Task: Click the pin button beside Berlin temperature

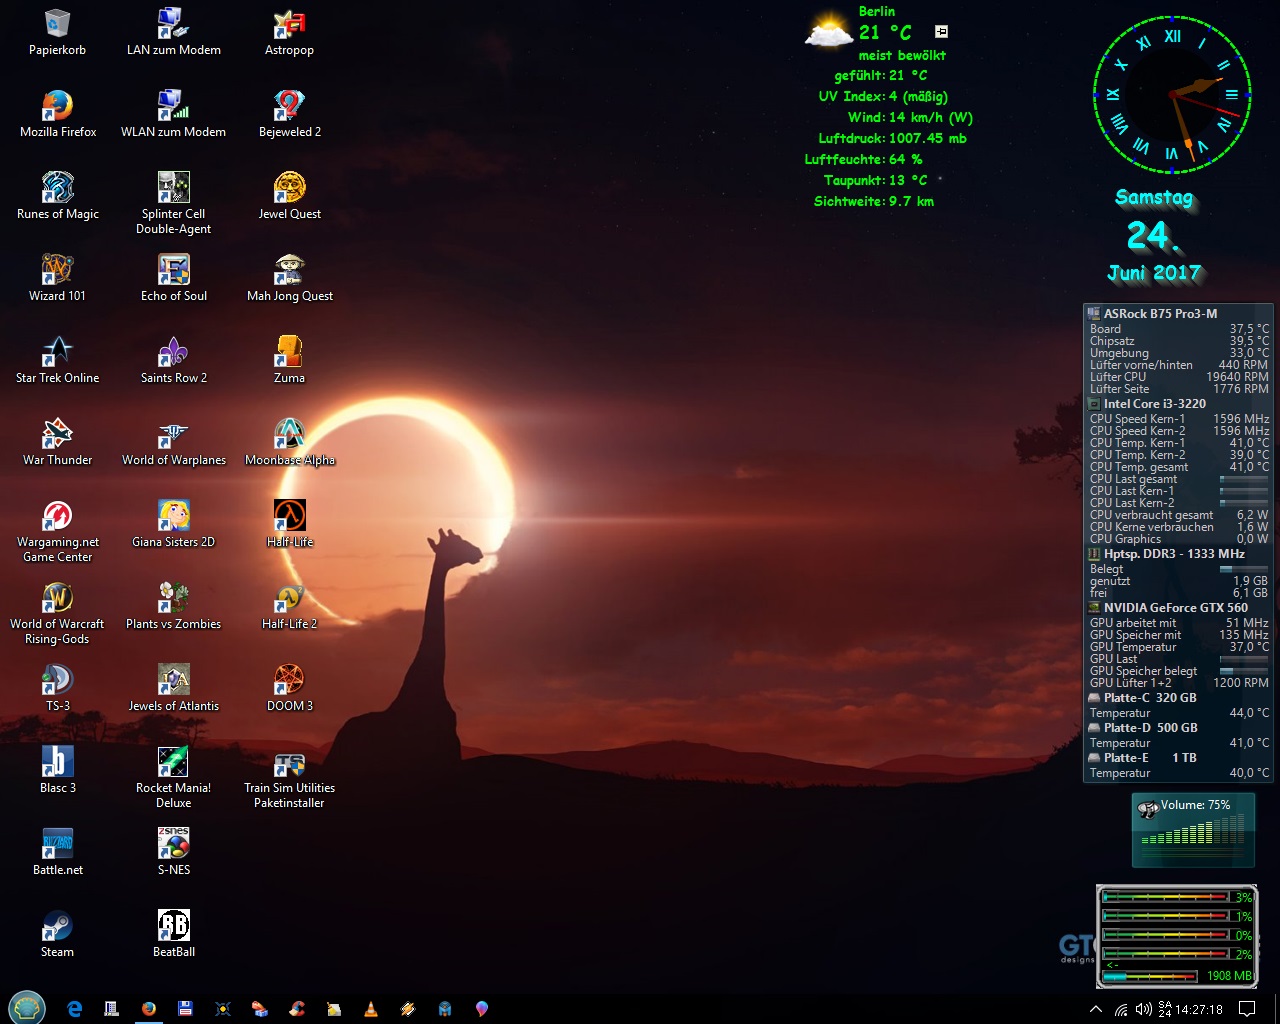Action: coord(941,32)
